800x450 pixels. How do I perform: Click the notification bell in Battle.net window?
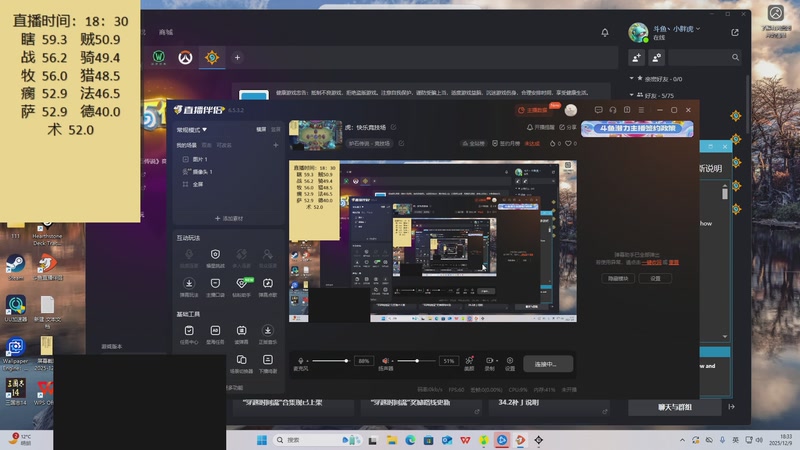pyautogui.click(x=605, y=33)
